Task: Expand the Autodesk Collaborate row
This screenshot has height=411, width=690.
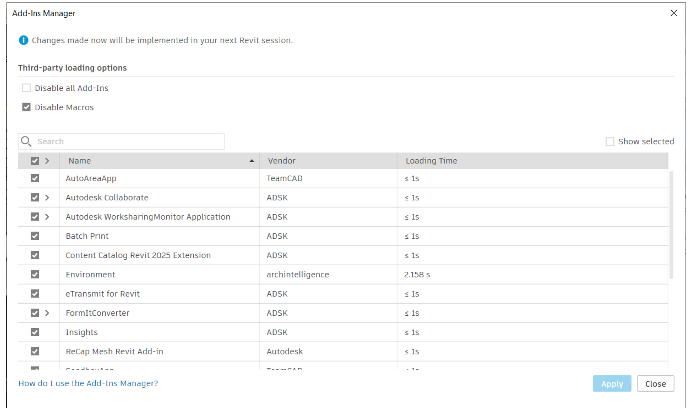Action: point(47,198)
